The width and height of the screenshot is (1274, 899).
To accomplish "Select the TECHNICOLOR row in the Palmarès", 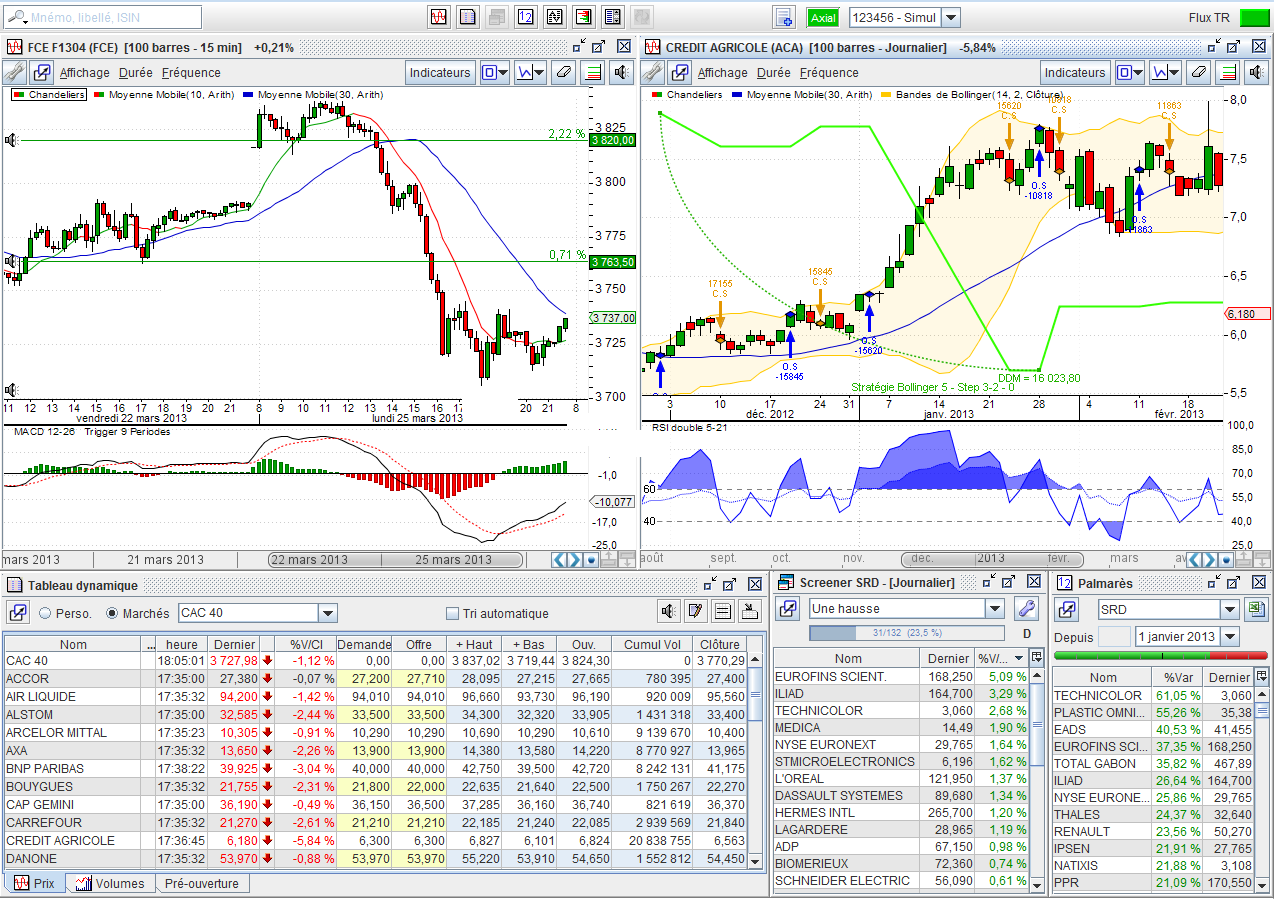I will click(x=1154, y=695).
